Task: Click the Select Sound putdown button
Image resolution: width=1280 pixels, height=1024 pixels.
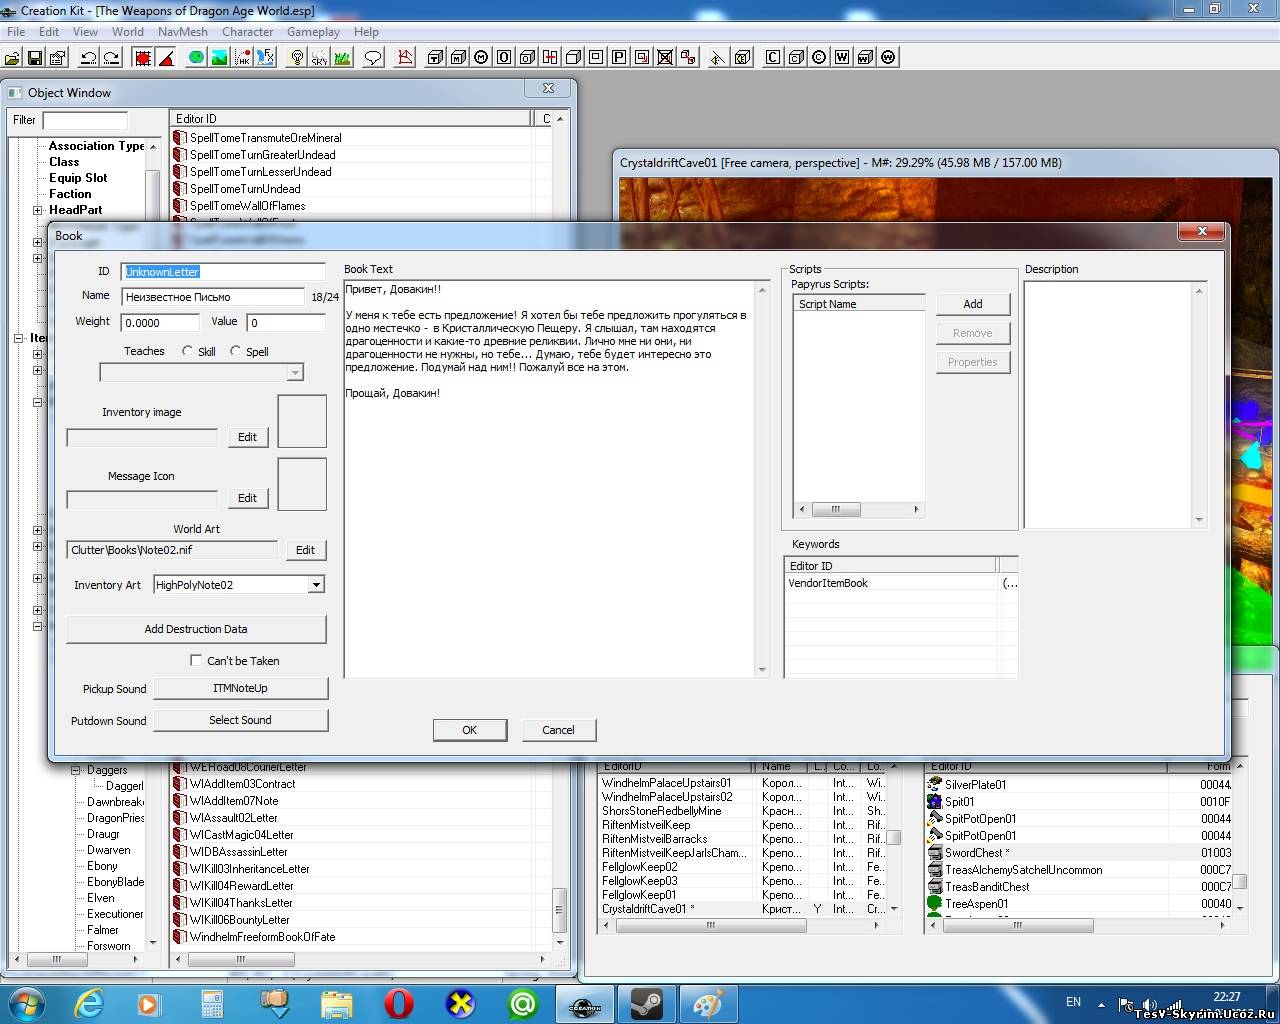Action: 240,720
